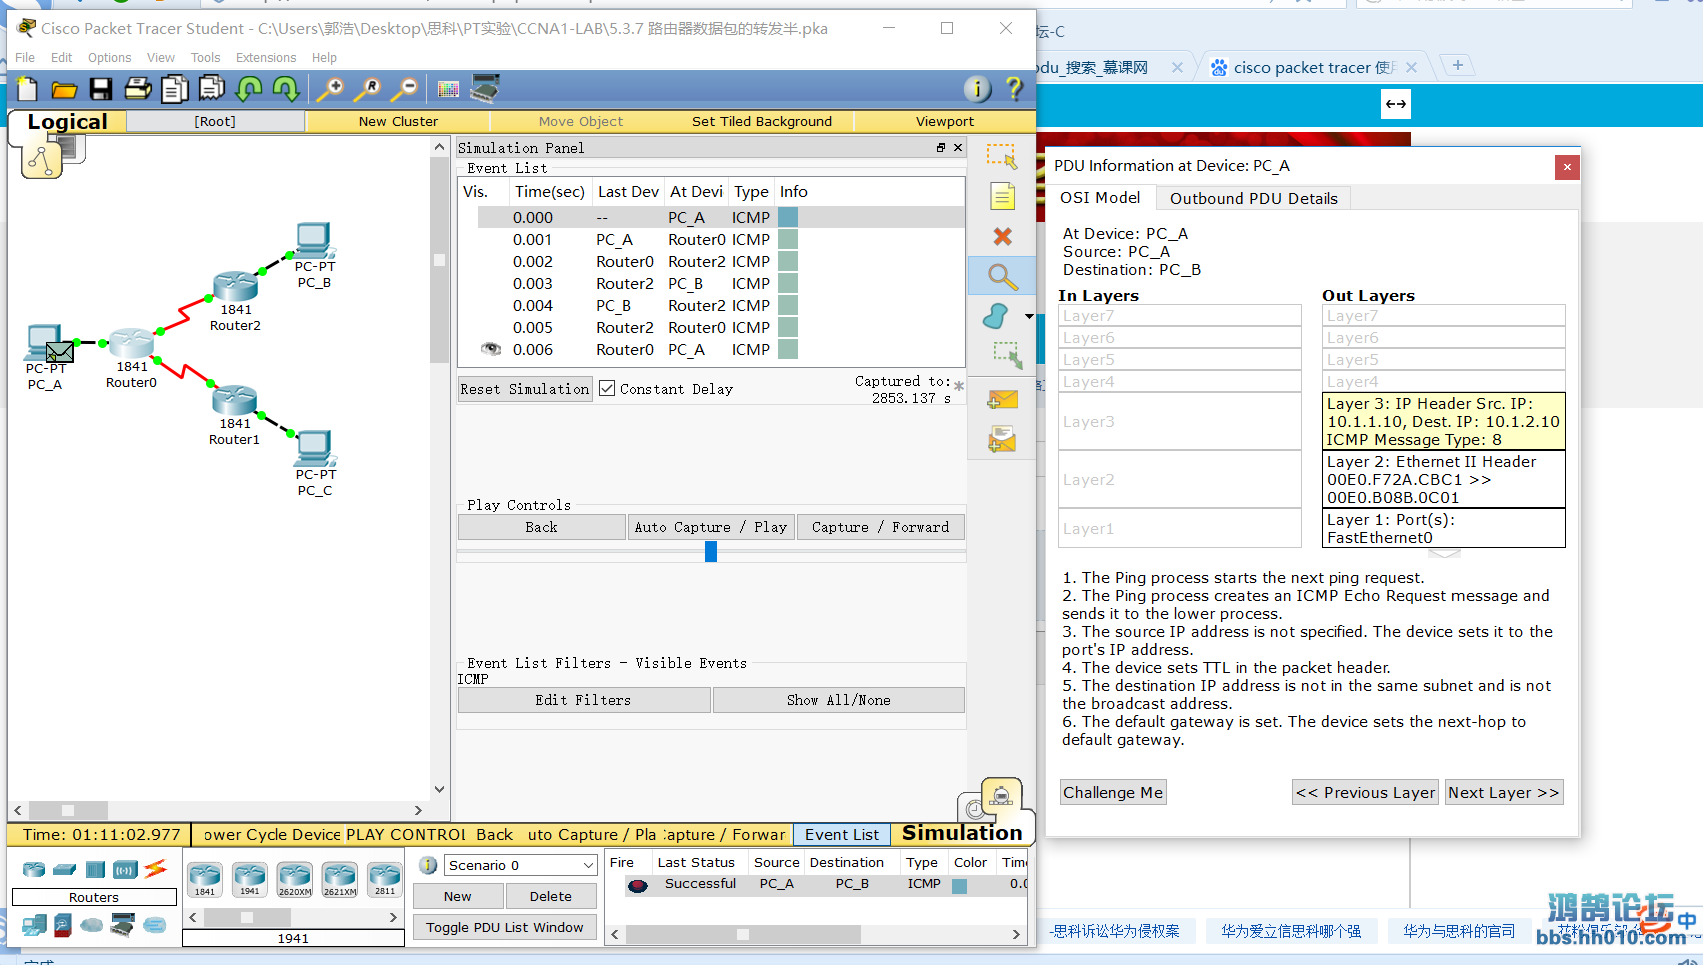Select Router0 in the topology

coord(131,343)
